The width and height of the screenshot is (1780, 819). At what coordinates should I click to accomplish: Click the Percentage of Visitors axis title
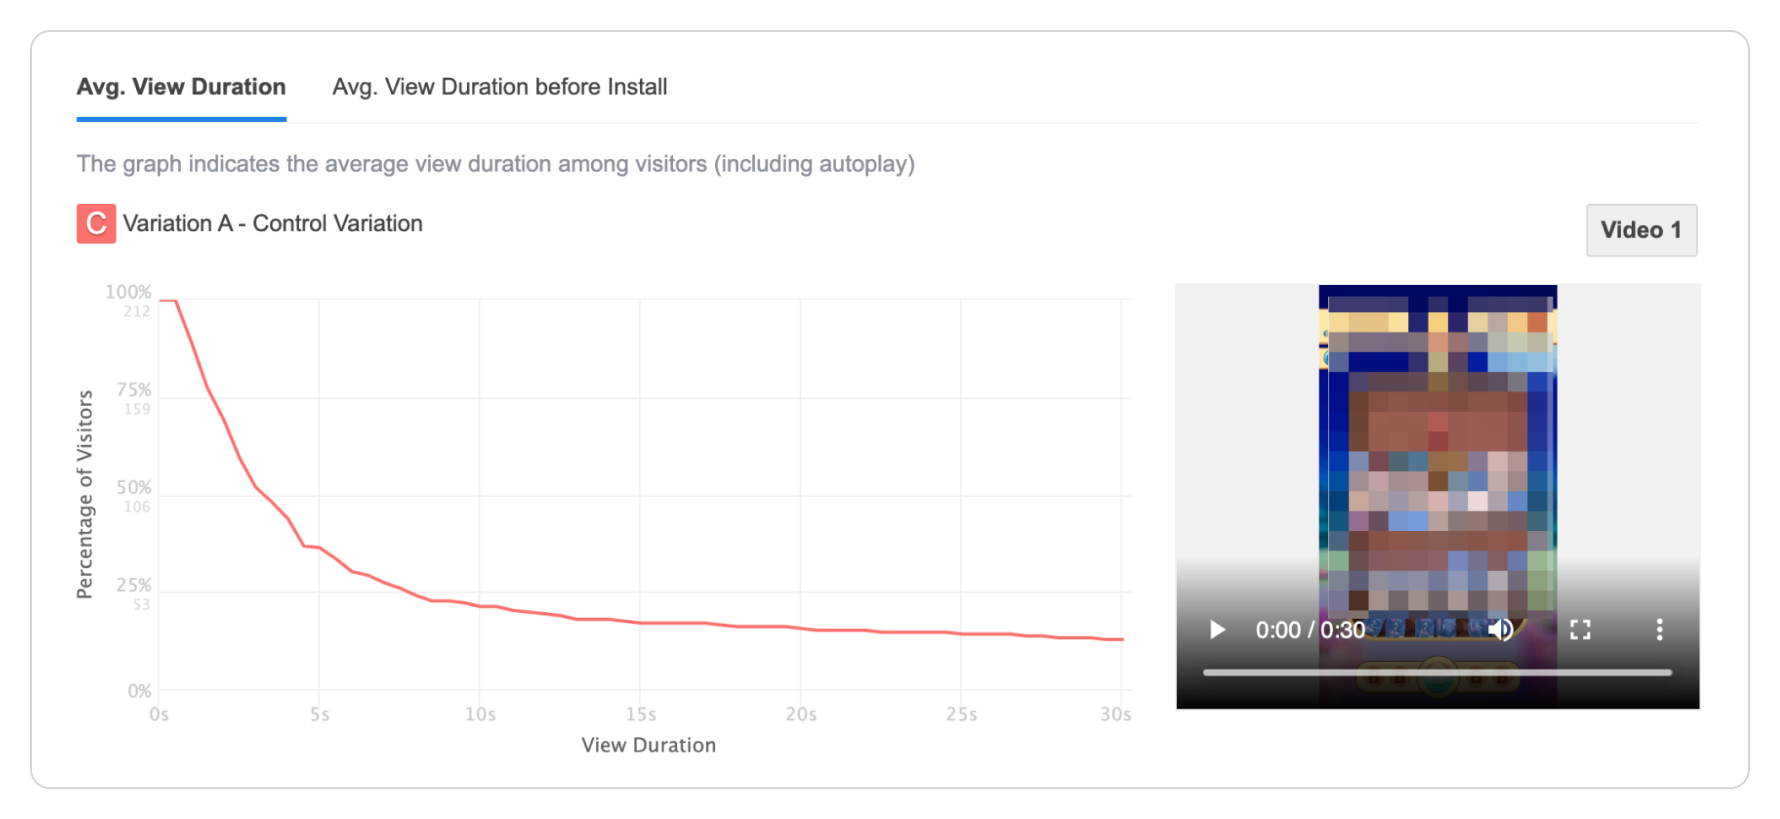tap(85, 494)
